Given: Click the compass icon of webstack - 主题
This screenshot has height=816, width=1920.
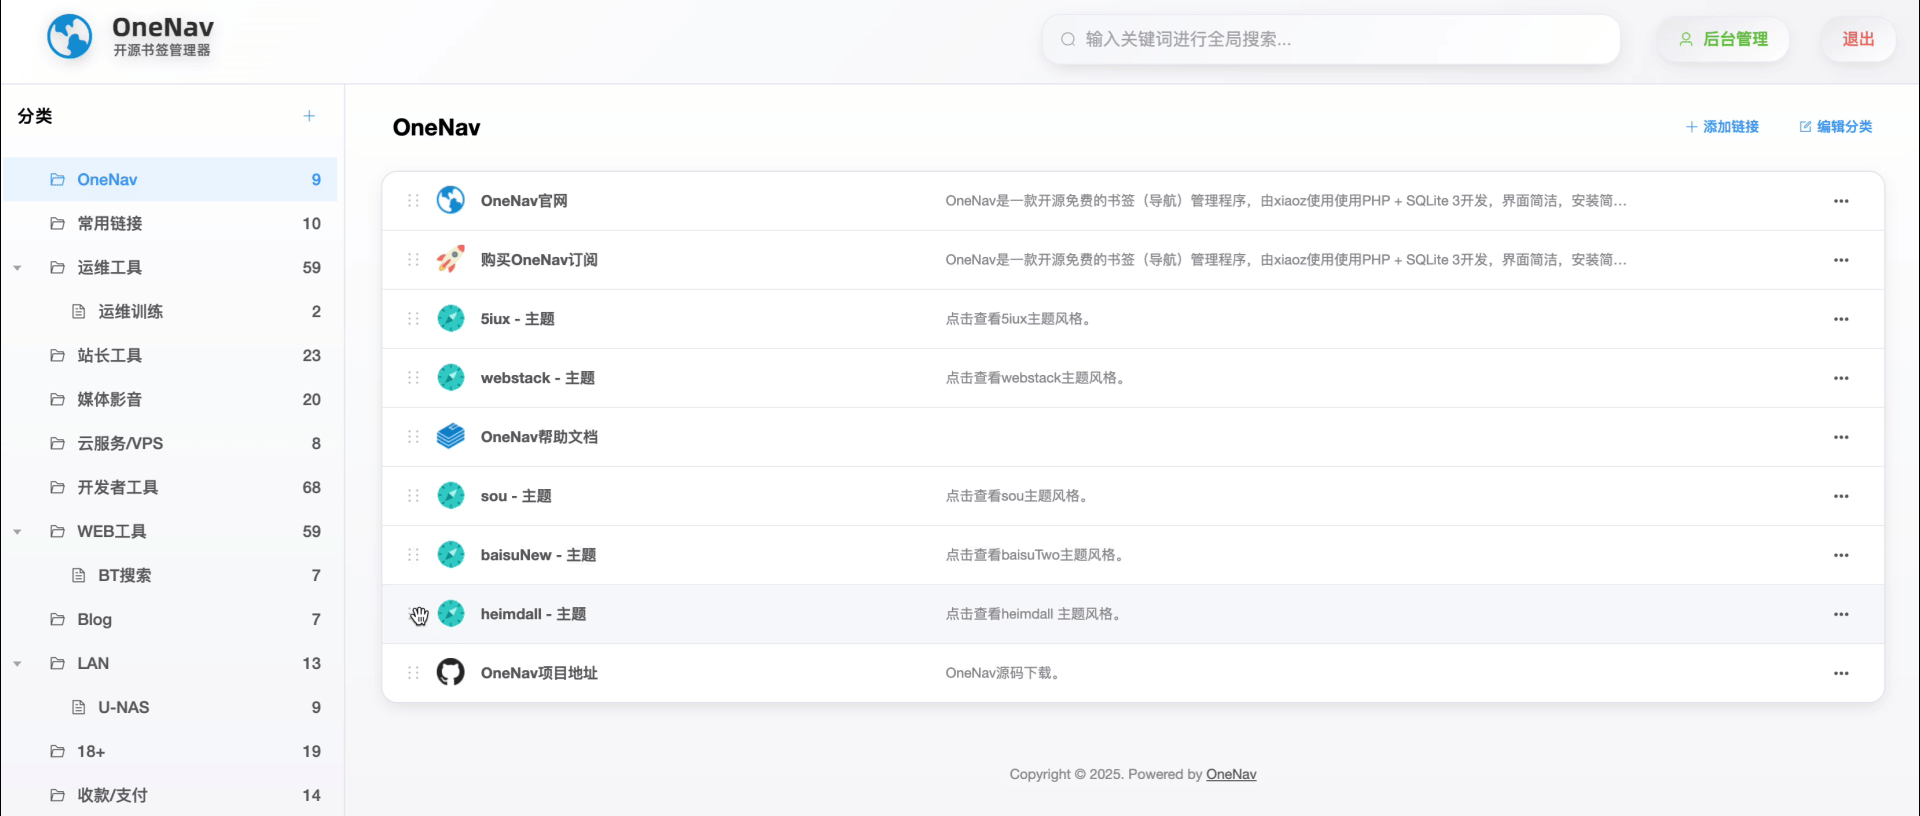Looking at the screenshot, I should tap(451, 377).
